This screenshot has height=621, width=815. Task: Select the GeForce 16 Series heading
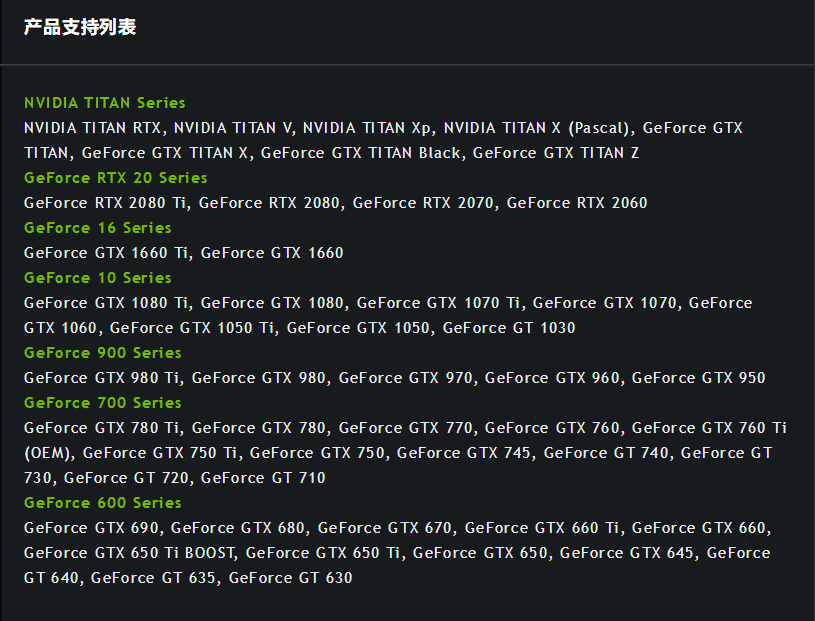click(98, 228)
